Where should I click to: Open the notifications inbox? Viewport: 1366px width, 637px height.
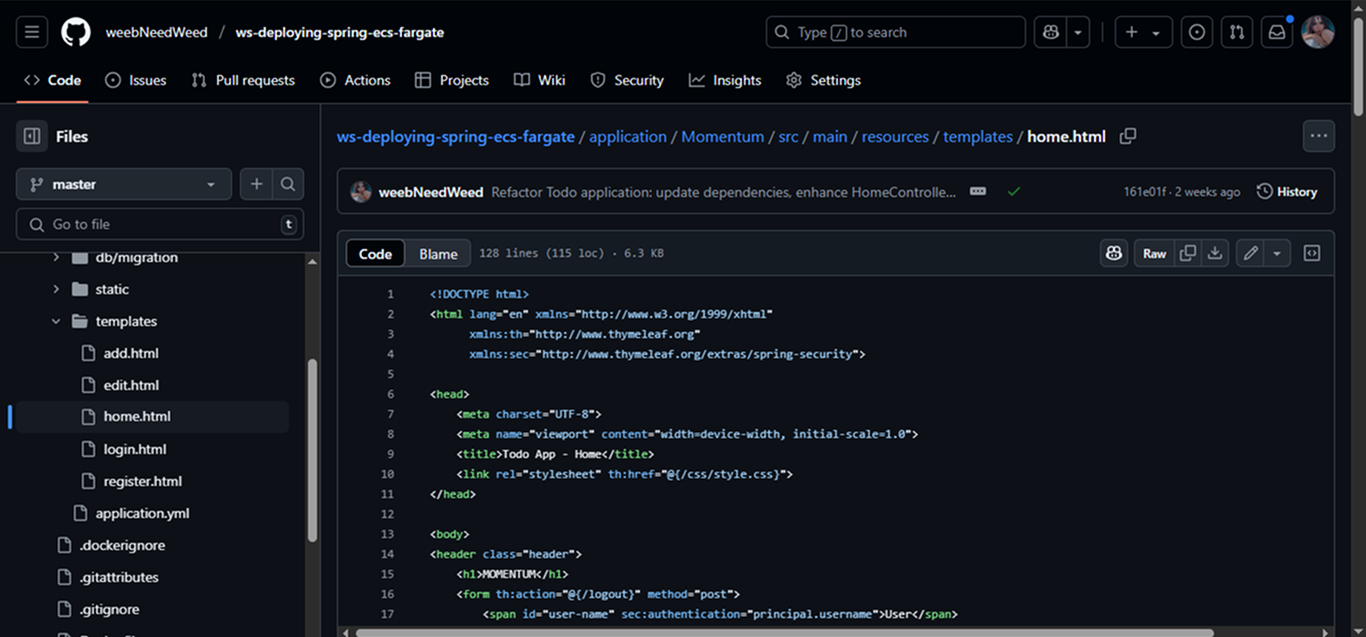point(1277,32)
